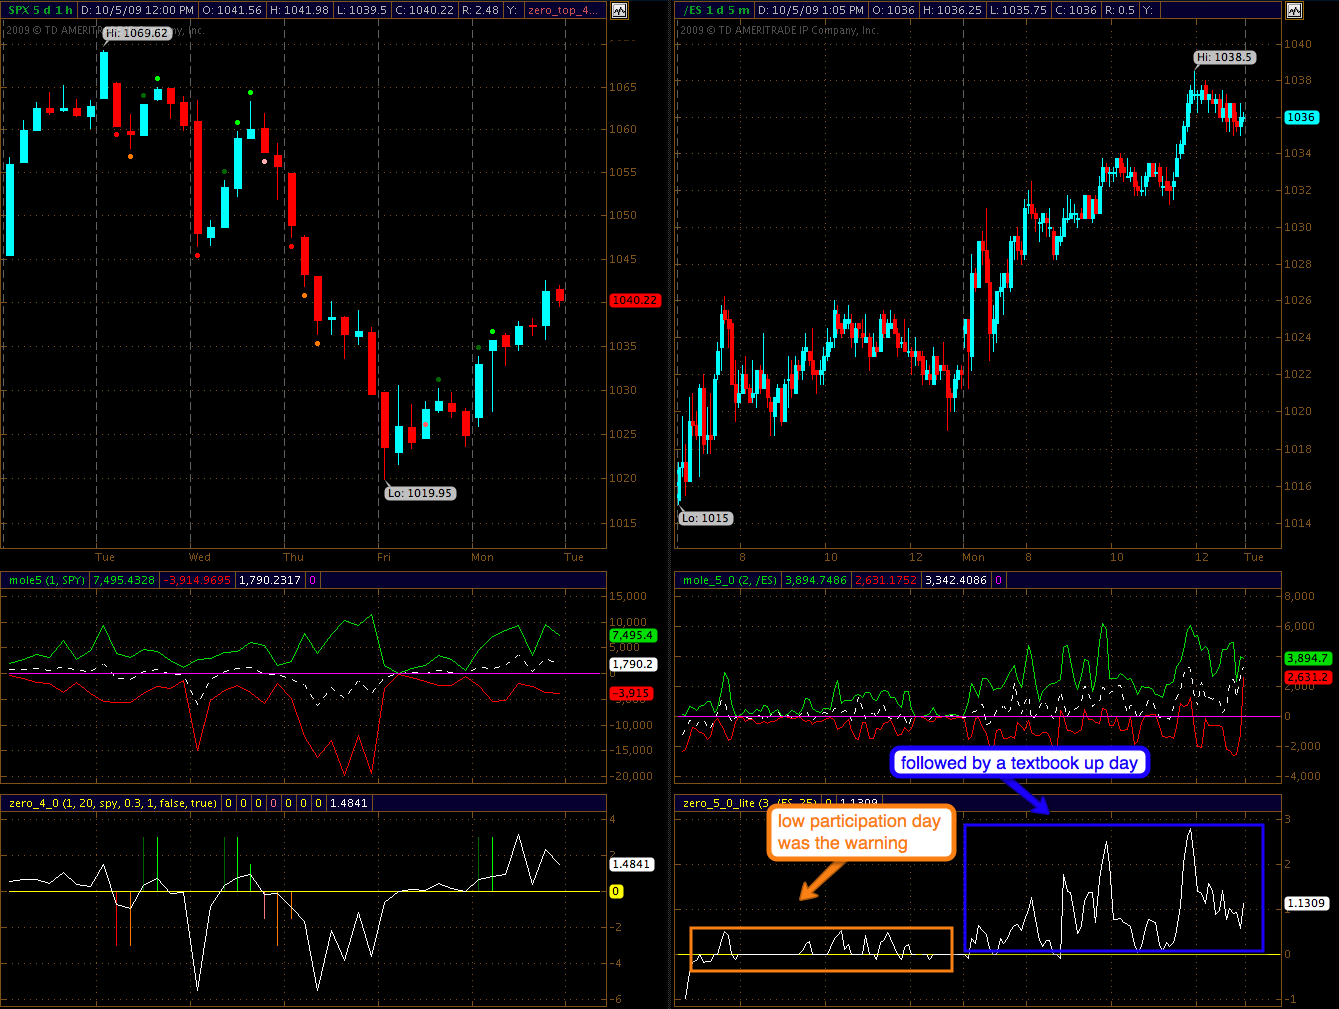This screenshot has width=1339, height=1009.
Task: Click the Lo: 1015 price bubble
Action: click(x=706, y=518)
